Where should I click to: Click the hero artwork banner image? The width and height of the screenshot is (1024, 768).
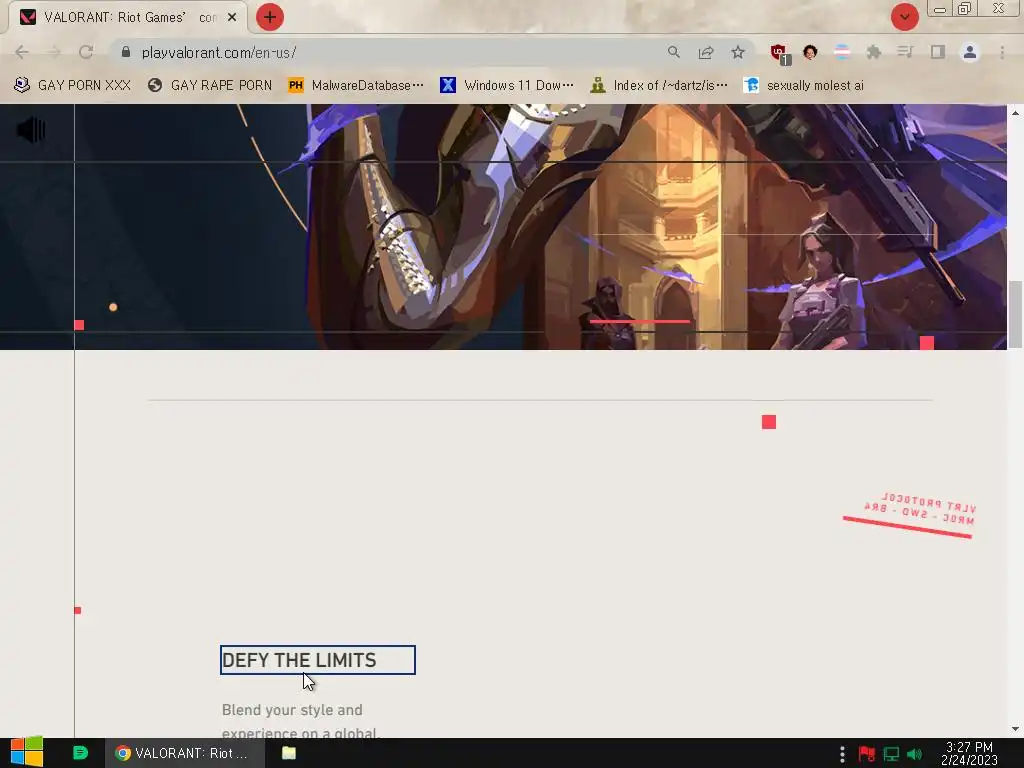503,227
